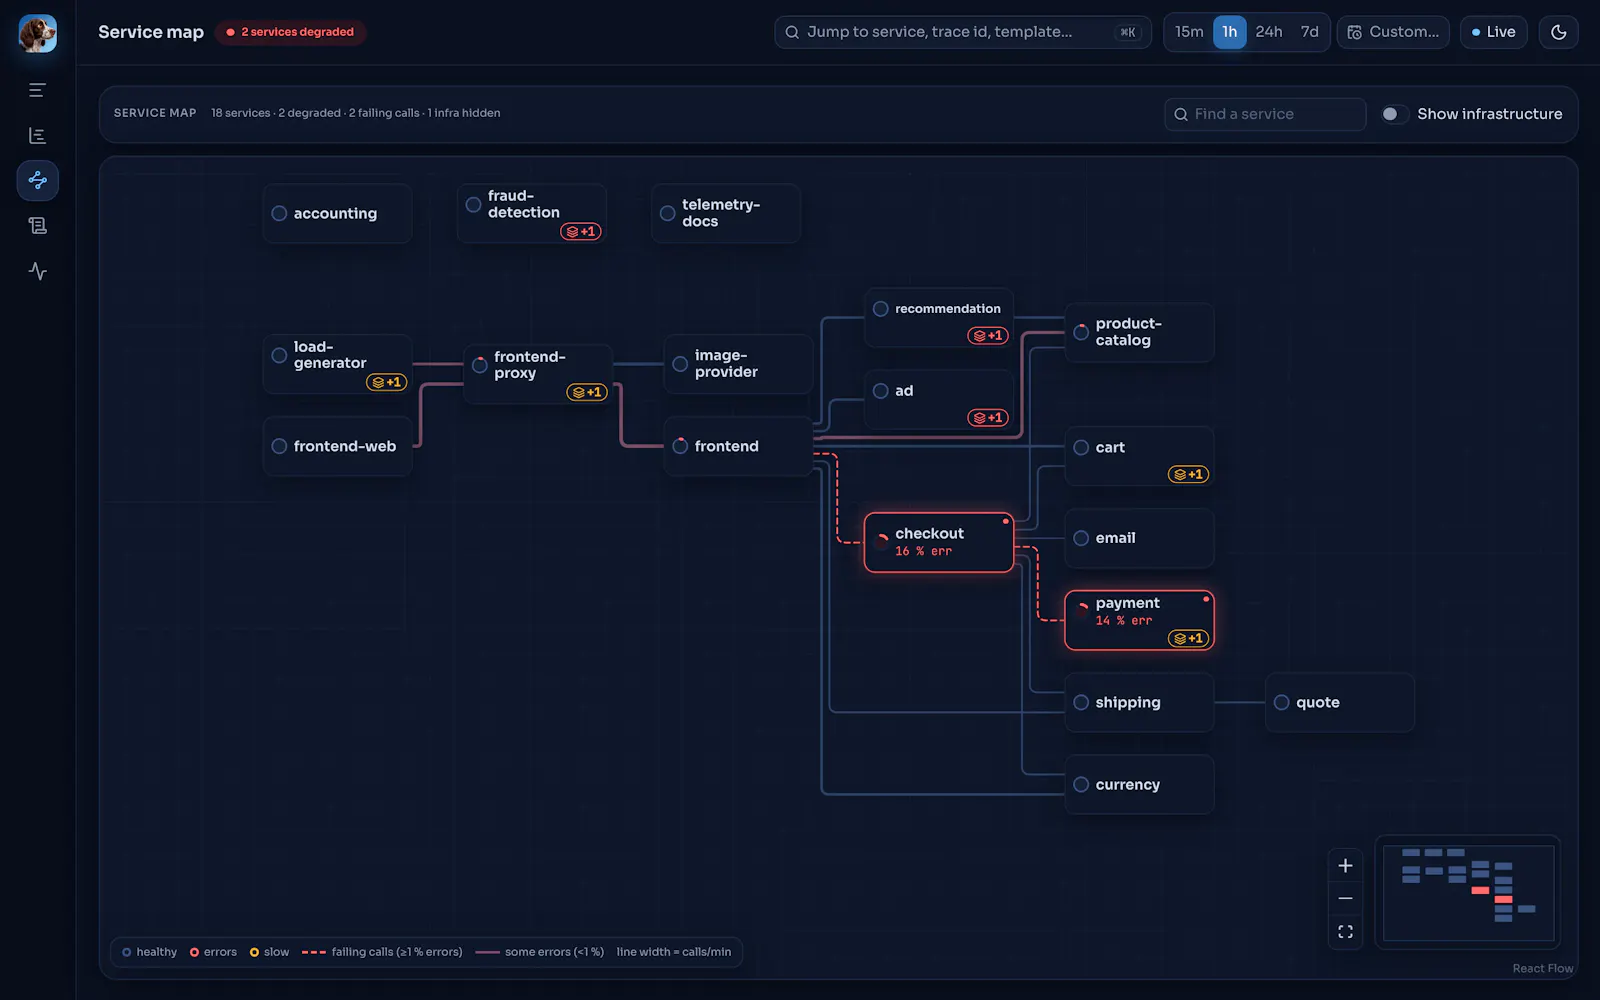Enable Show infrastructure toggle

click(x=1394, y=114)
